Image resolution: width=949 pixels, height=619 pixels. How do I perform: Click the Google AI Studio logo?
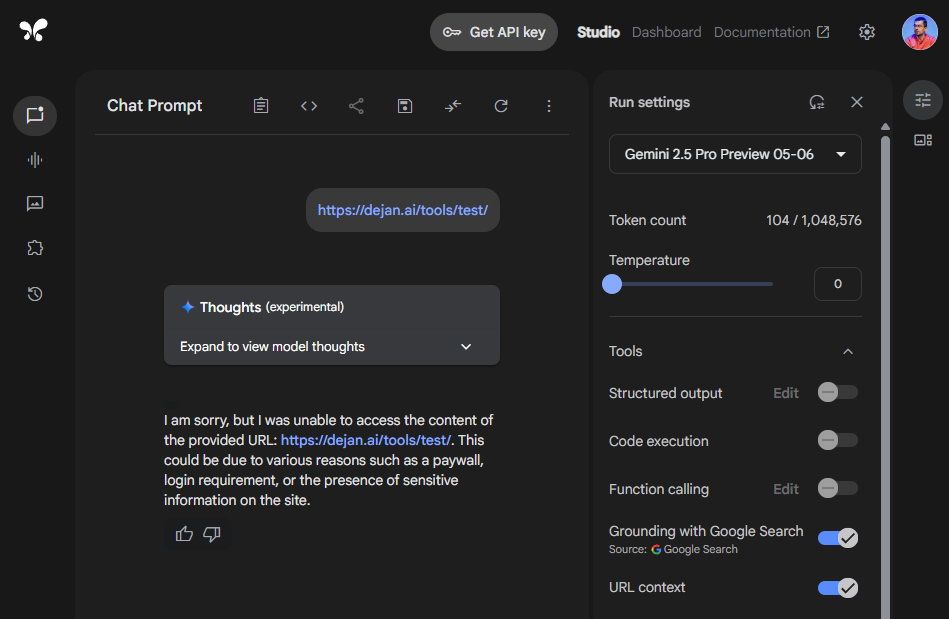click(33, 30)
